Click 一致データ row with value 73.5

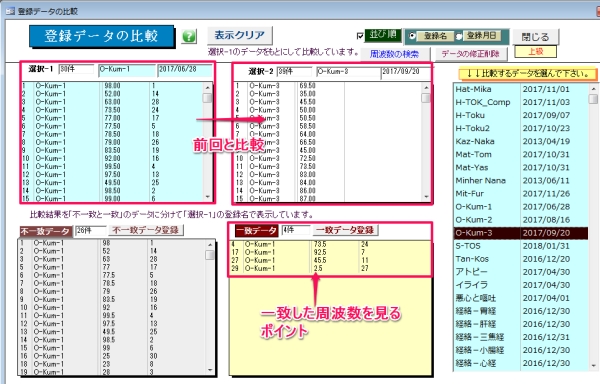330,244
